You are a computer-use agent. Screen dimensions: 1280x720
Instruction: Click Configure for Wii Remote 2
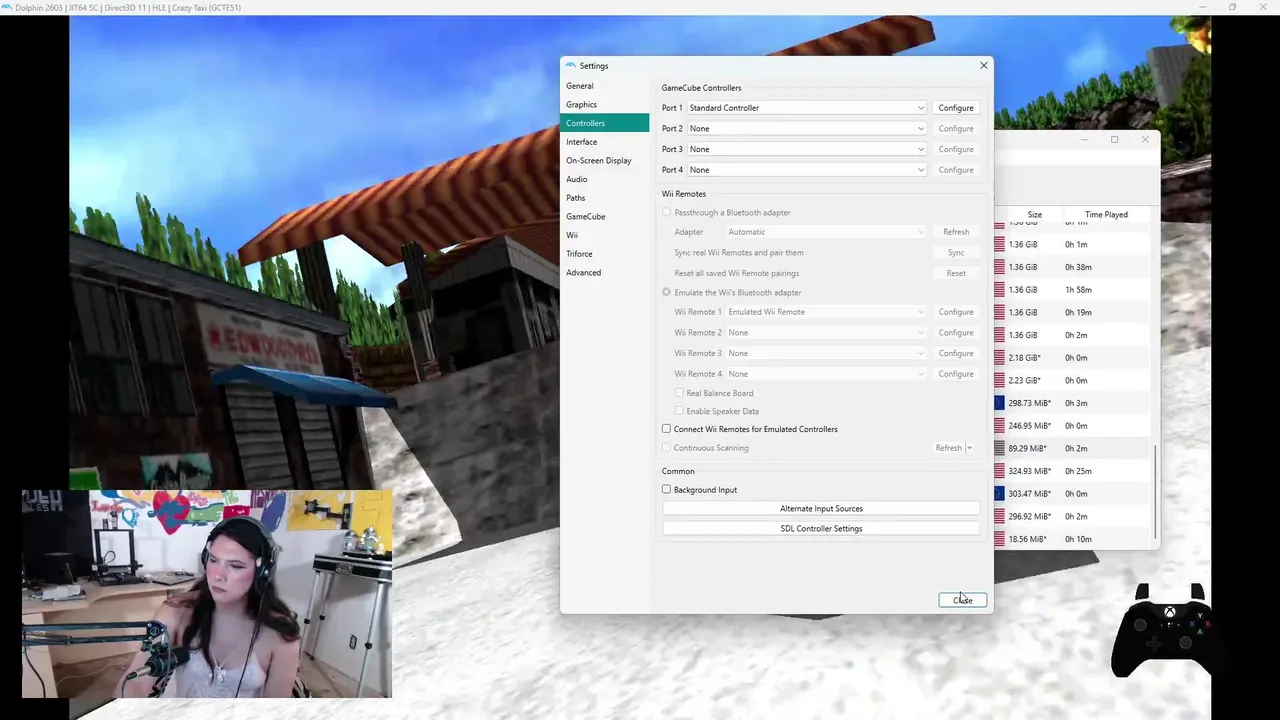pos(956,332)
